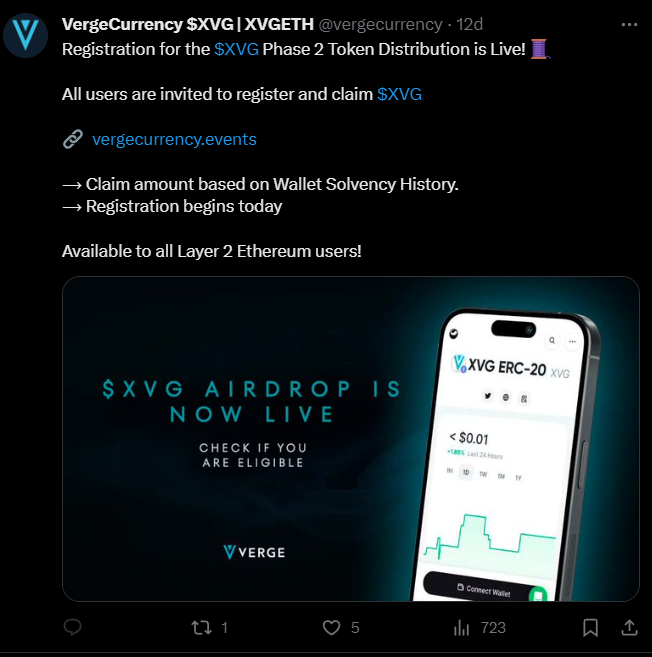Open the 12d timestamp link
The height and width of the screenshot is (657, 652).
tap(469, 24)
